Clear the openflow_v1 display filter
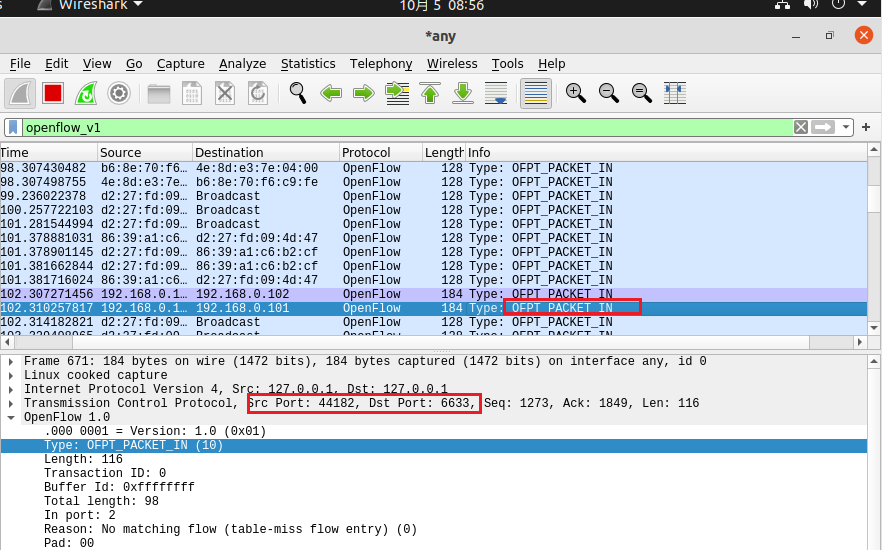Screen dimensions: 882x550 [801, 127]
